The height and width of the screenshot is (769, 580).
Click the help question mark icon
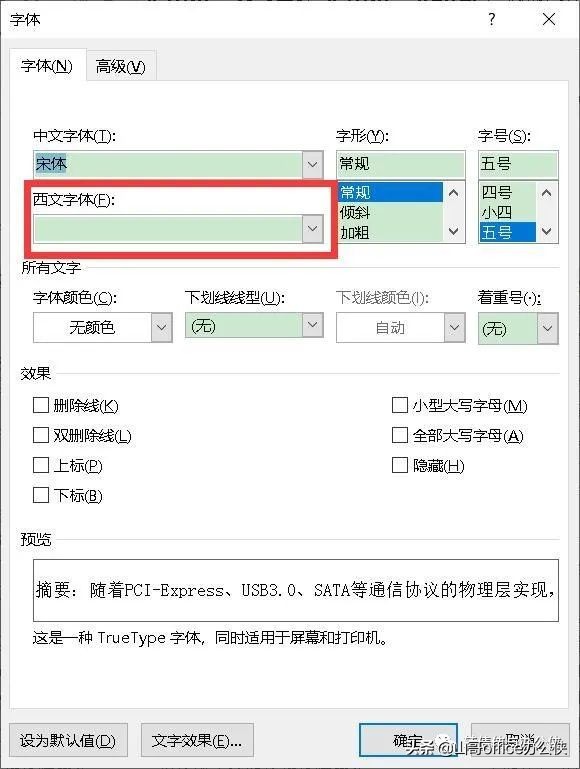(x=492, y=19)
